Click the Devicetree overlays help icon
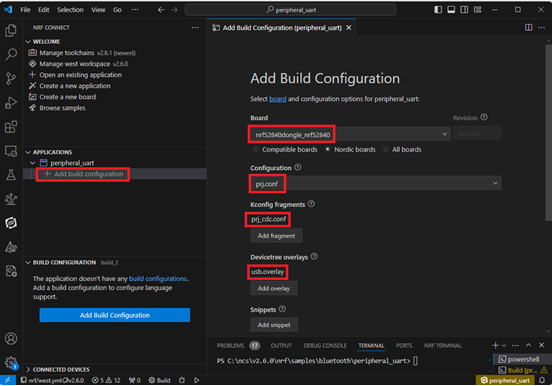 (x=314, y=256)
